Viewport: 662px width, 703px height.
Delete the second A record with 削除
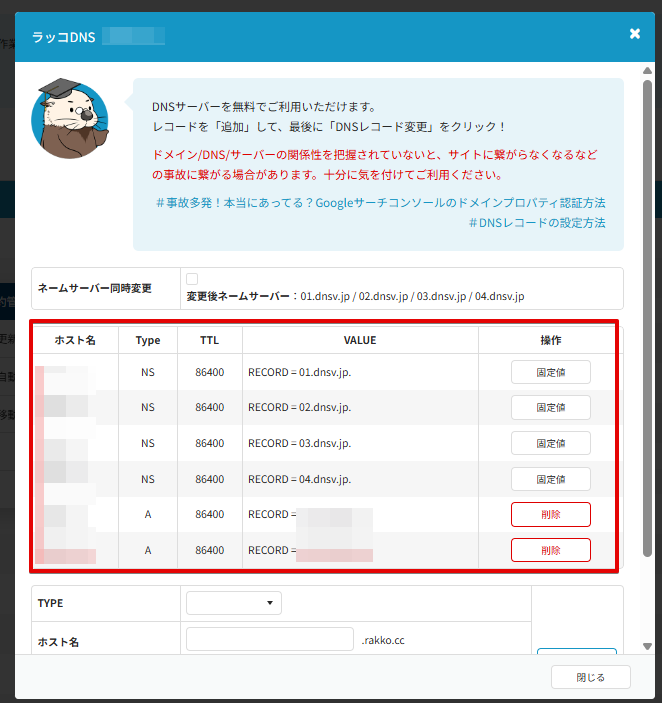click(x=551, y=550)
